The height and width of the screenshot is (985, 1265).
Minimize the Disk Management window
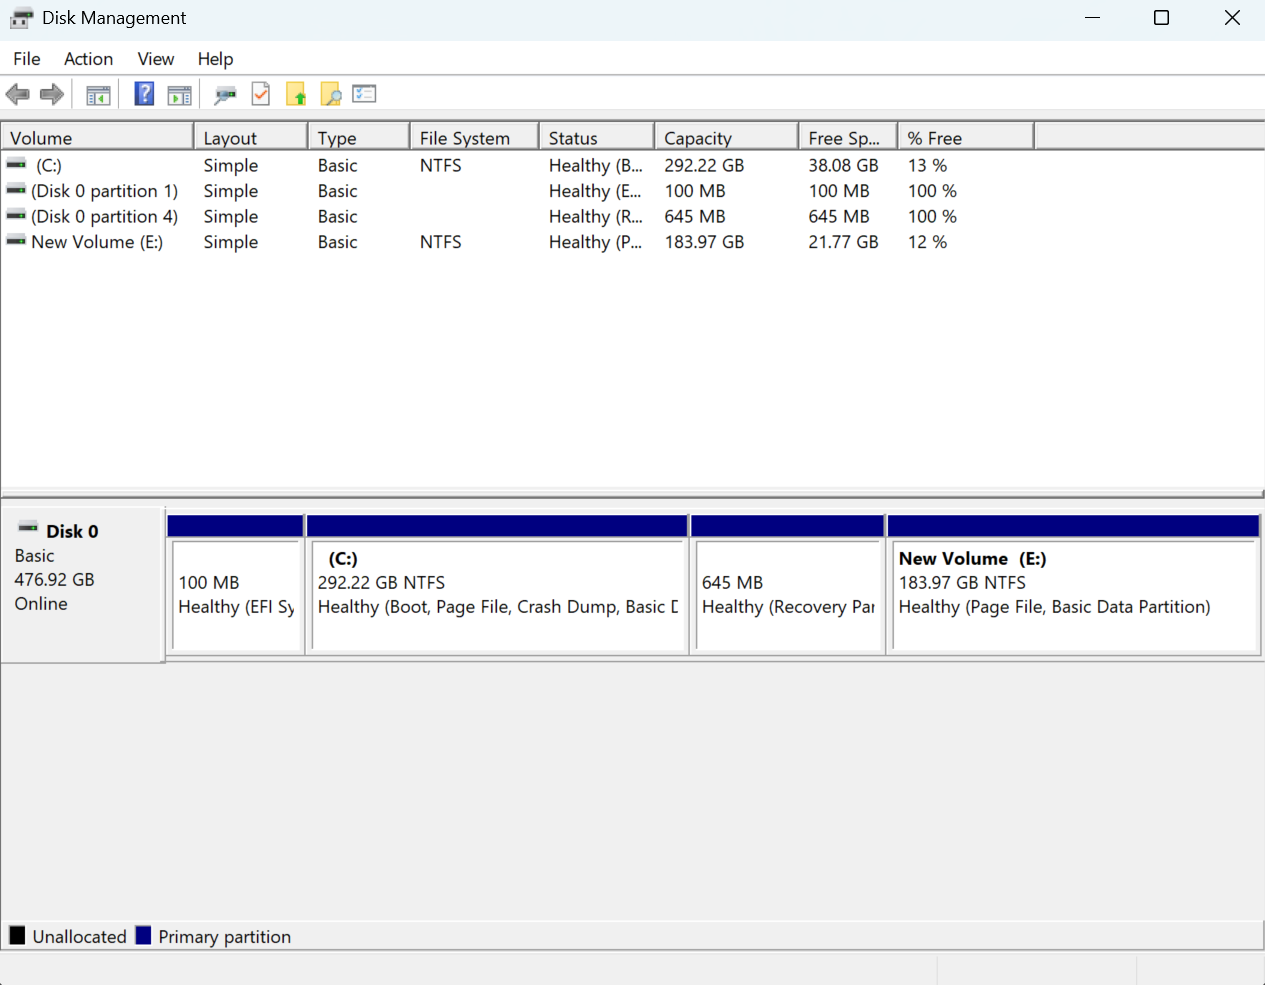pos(1092,18)
